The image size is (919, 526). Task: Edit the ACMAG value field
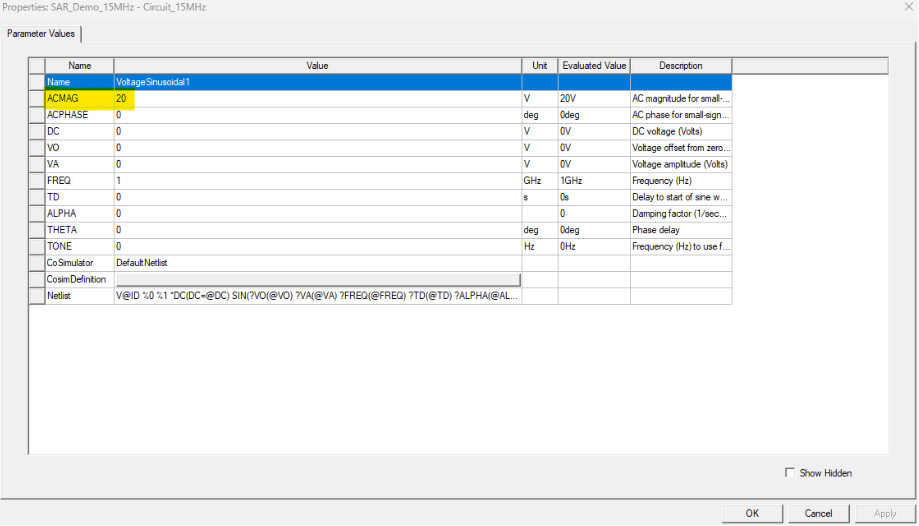[317, 99]
